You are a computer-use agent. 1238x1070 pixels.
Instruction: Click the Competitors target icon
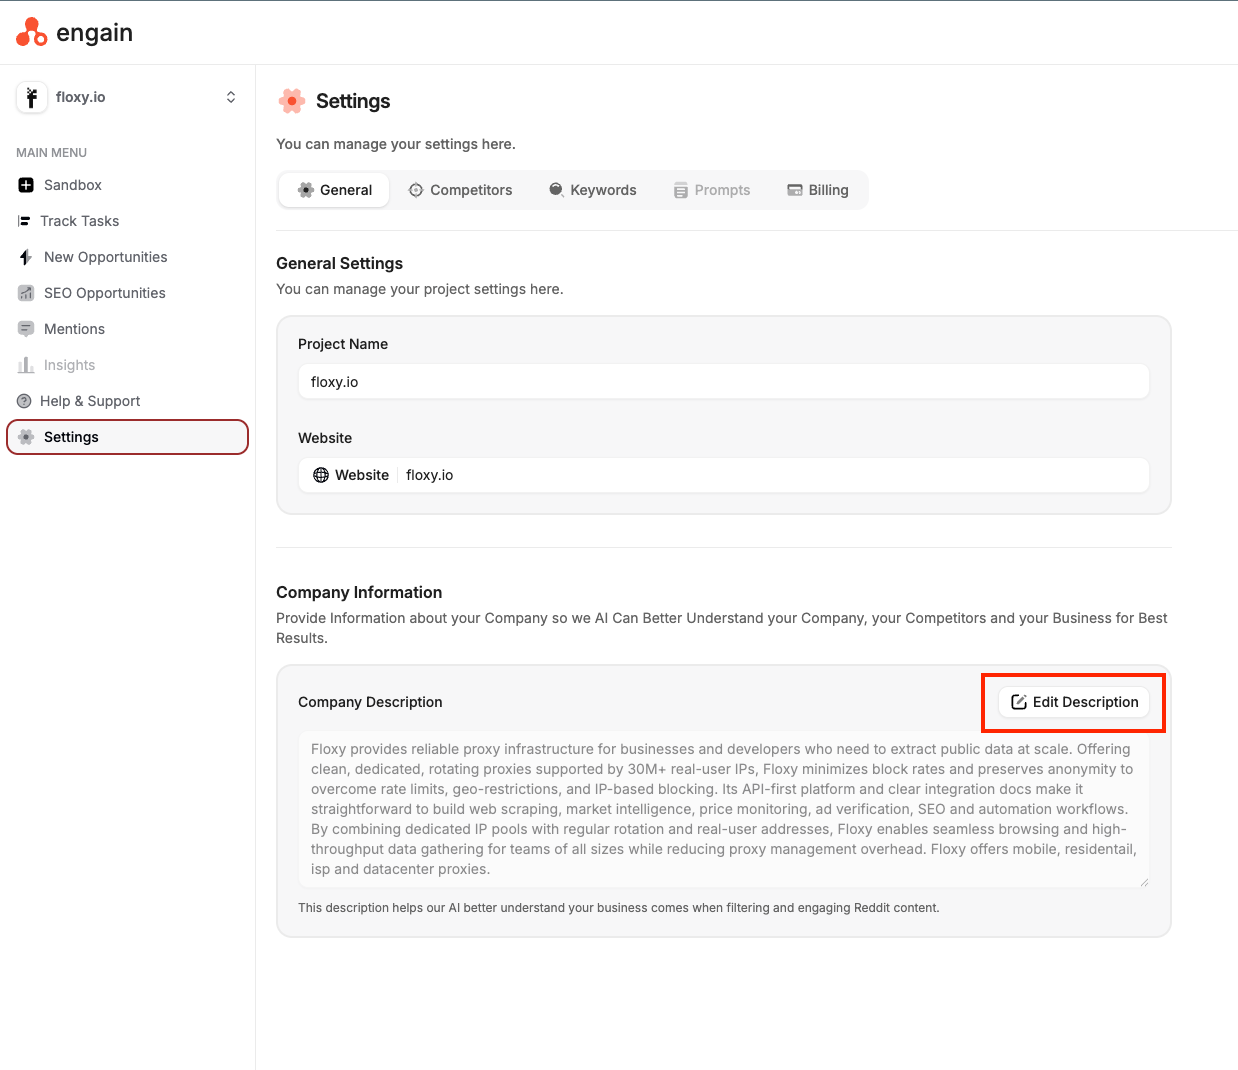pos(416,190)
